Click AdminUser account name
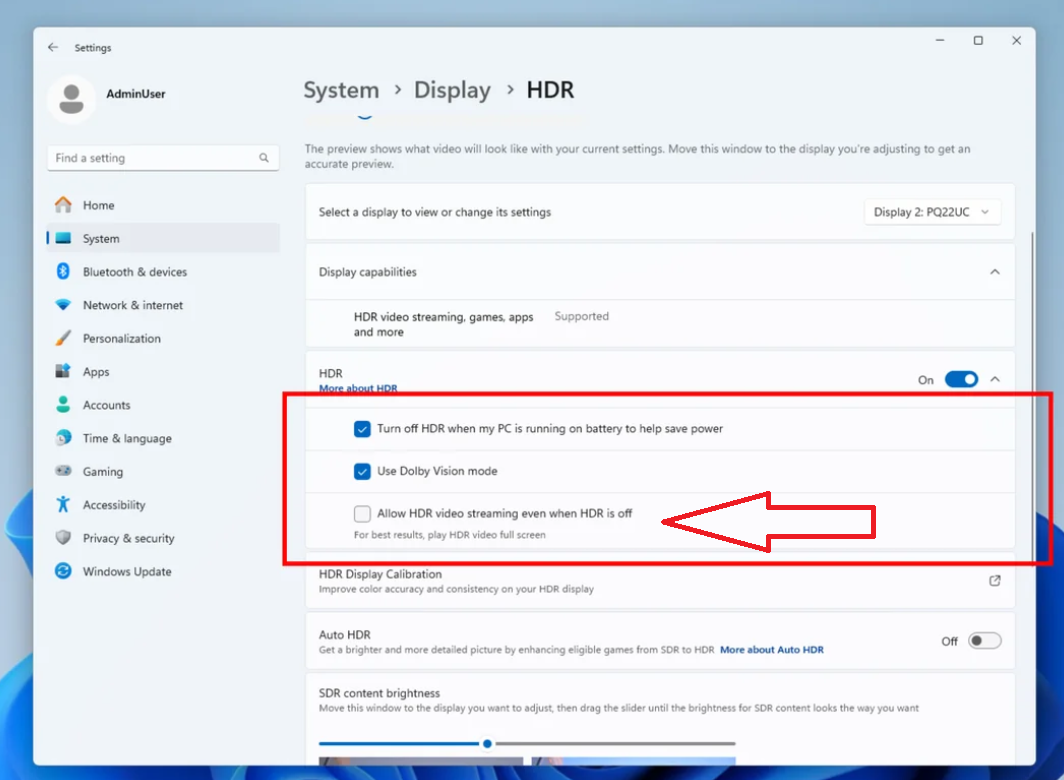This screenshot has width=1064, height=780. 136,94
